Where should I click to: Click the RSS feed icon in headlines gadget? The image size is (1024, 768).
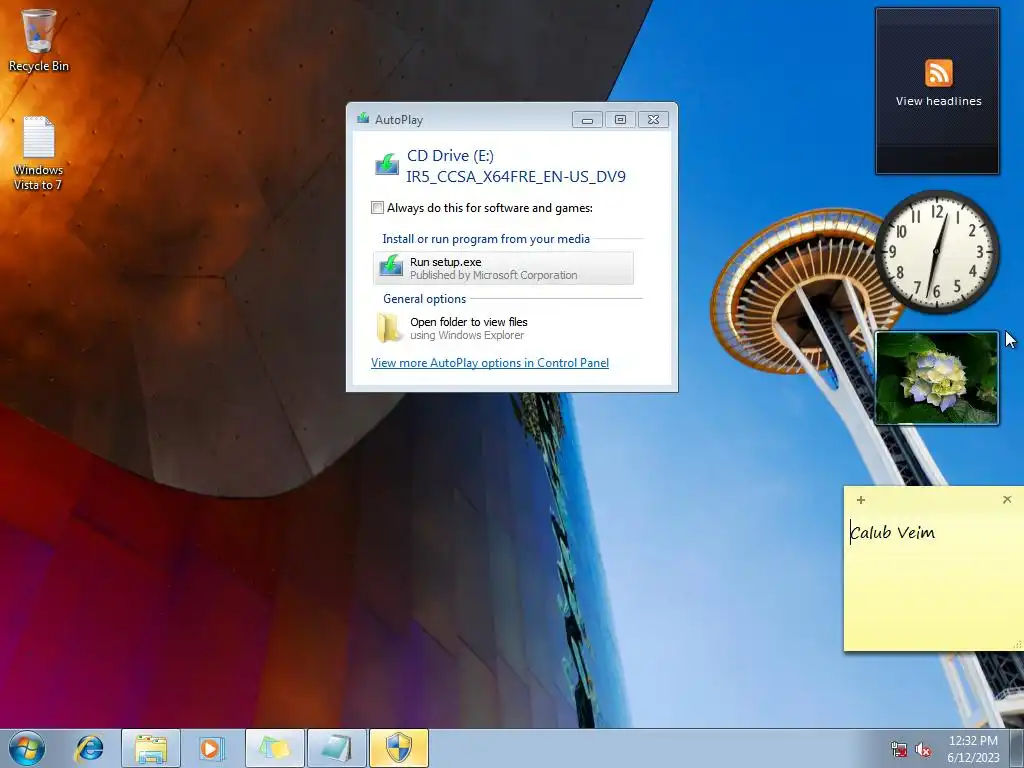pyautogui.click(x=938, y=72)
